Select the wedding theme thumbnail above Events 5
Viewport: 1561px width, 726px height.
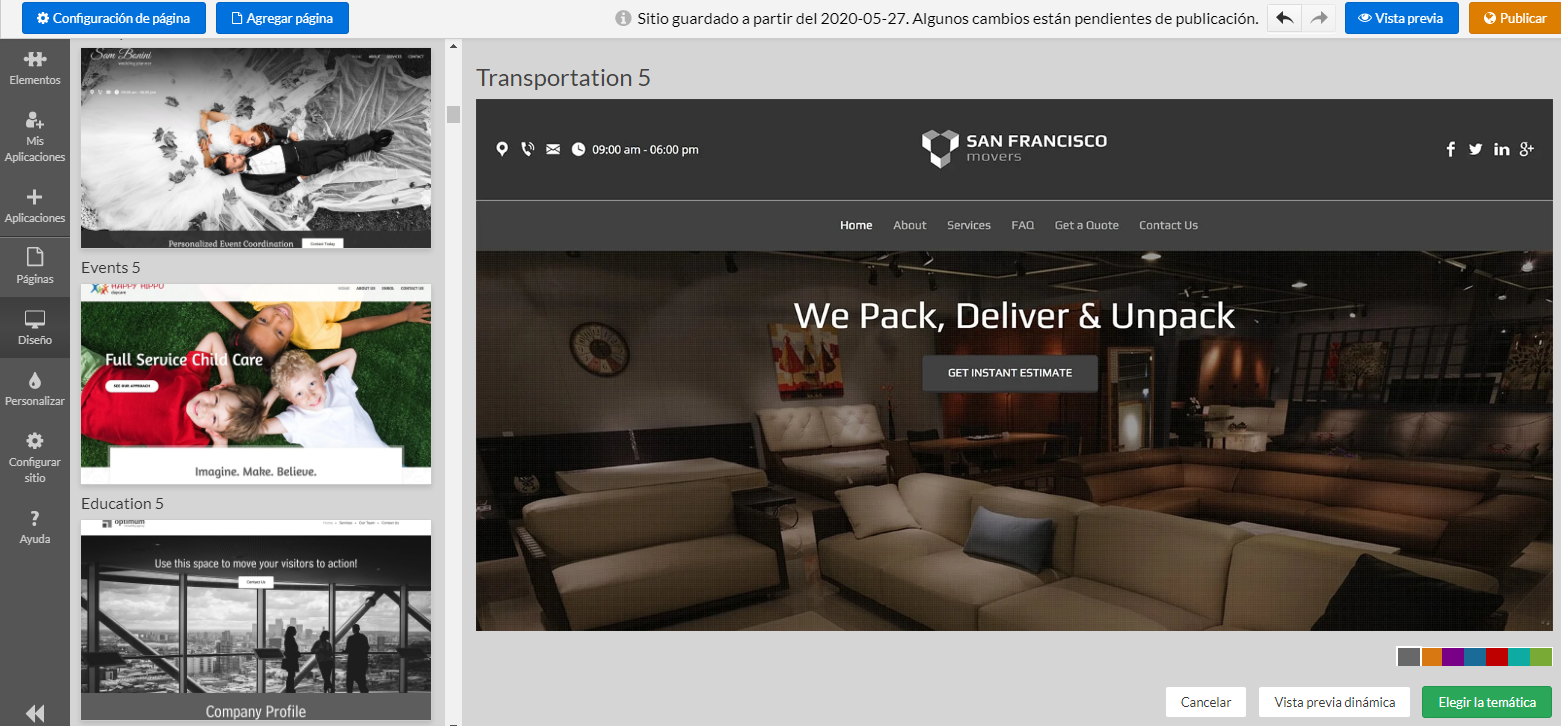(x=256, y=148)
